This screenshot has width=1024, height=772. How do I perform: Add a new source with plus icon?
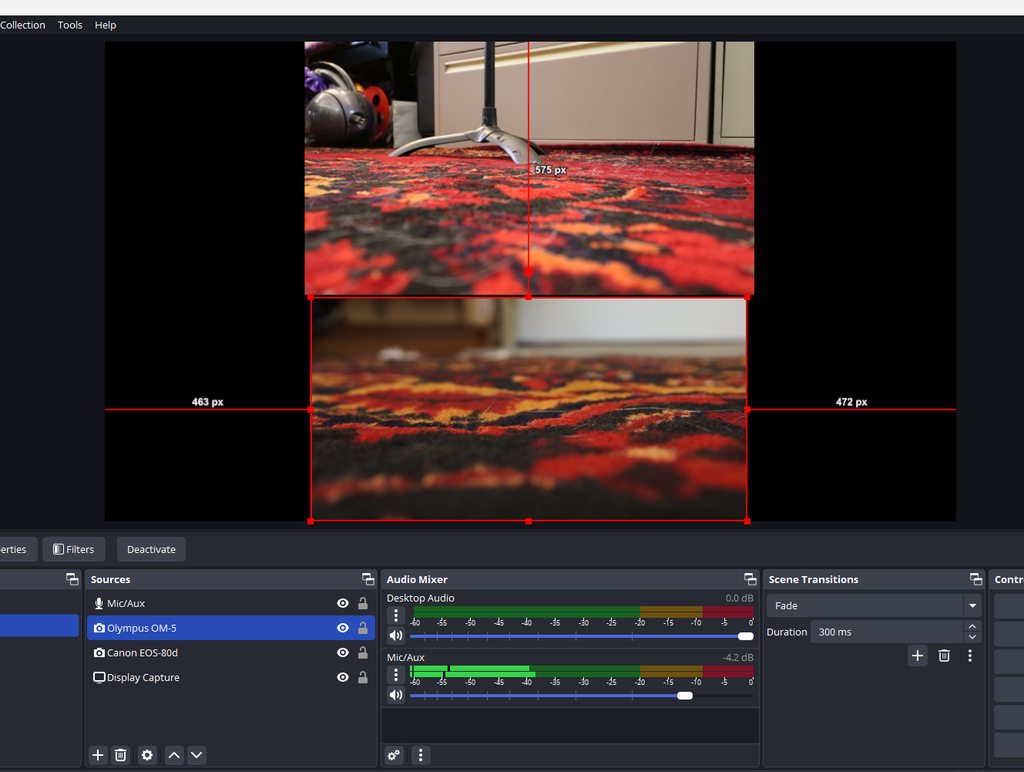98,755
